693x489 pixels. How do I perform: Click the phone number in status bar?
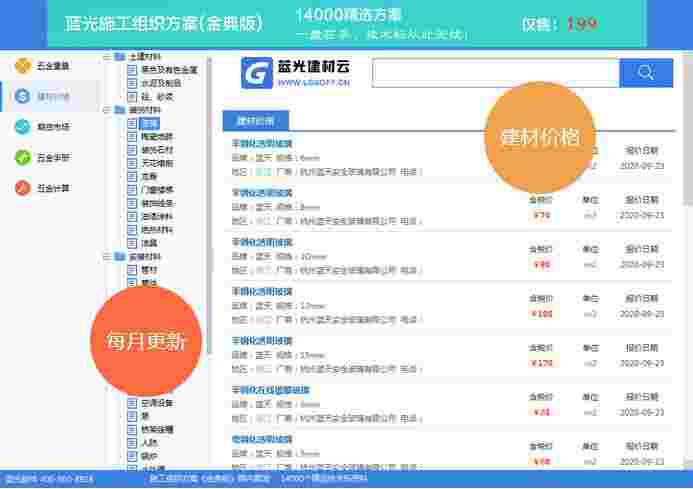pos(49,479)
